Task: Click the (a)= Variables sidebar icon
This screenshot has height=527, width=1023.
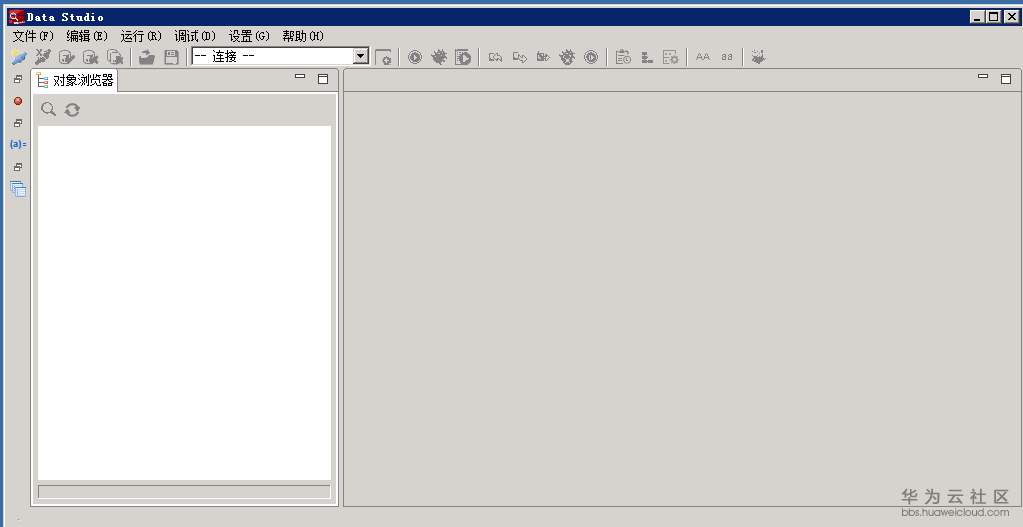Action: coord(18,144)
